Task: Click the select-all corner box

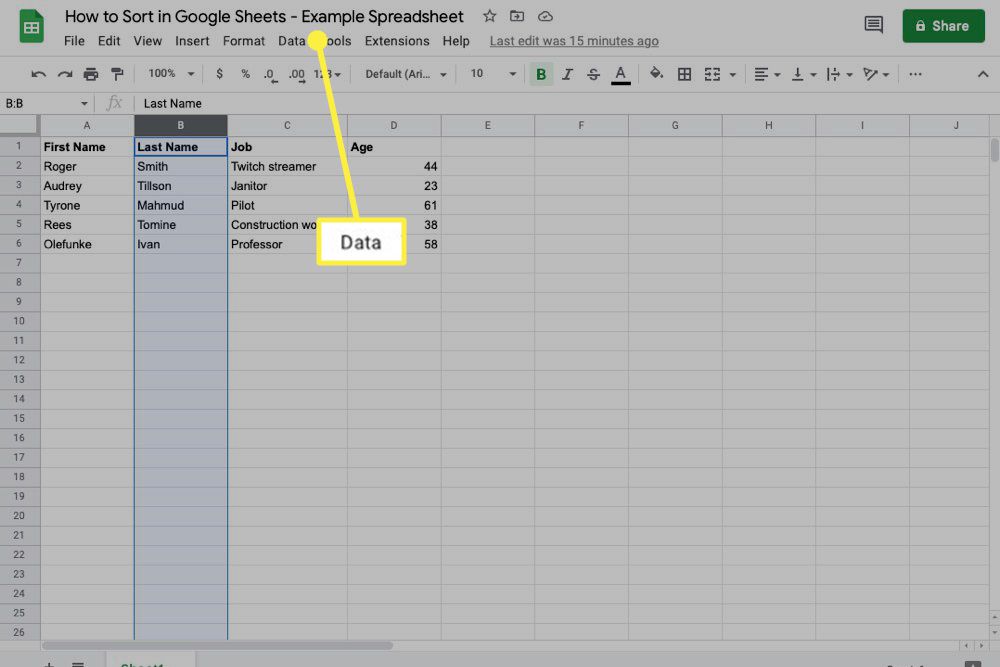Action: (19, 126)
